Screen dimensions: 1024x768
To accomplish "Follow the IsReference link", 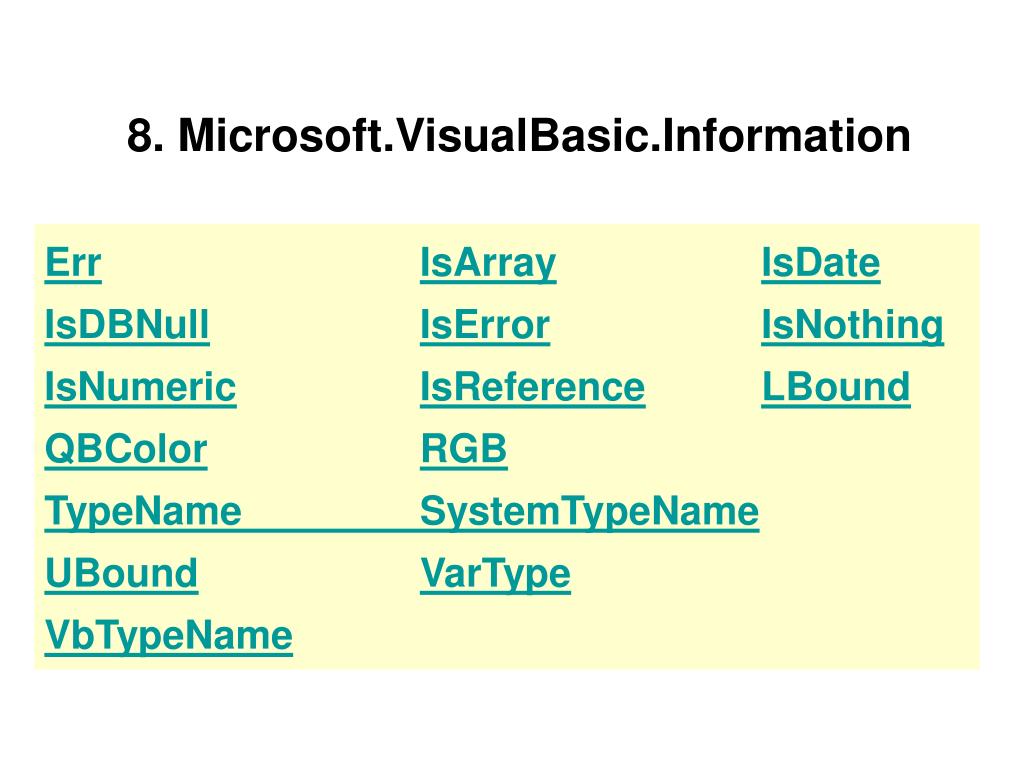I will pos(532,387).
